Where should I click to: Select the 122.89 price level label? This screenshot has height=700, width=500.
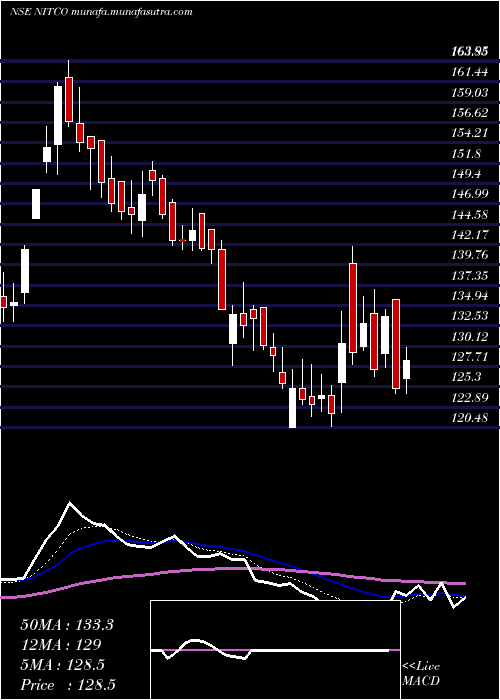[472, 397]
